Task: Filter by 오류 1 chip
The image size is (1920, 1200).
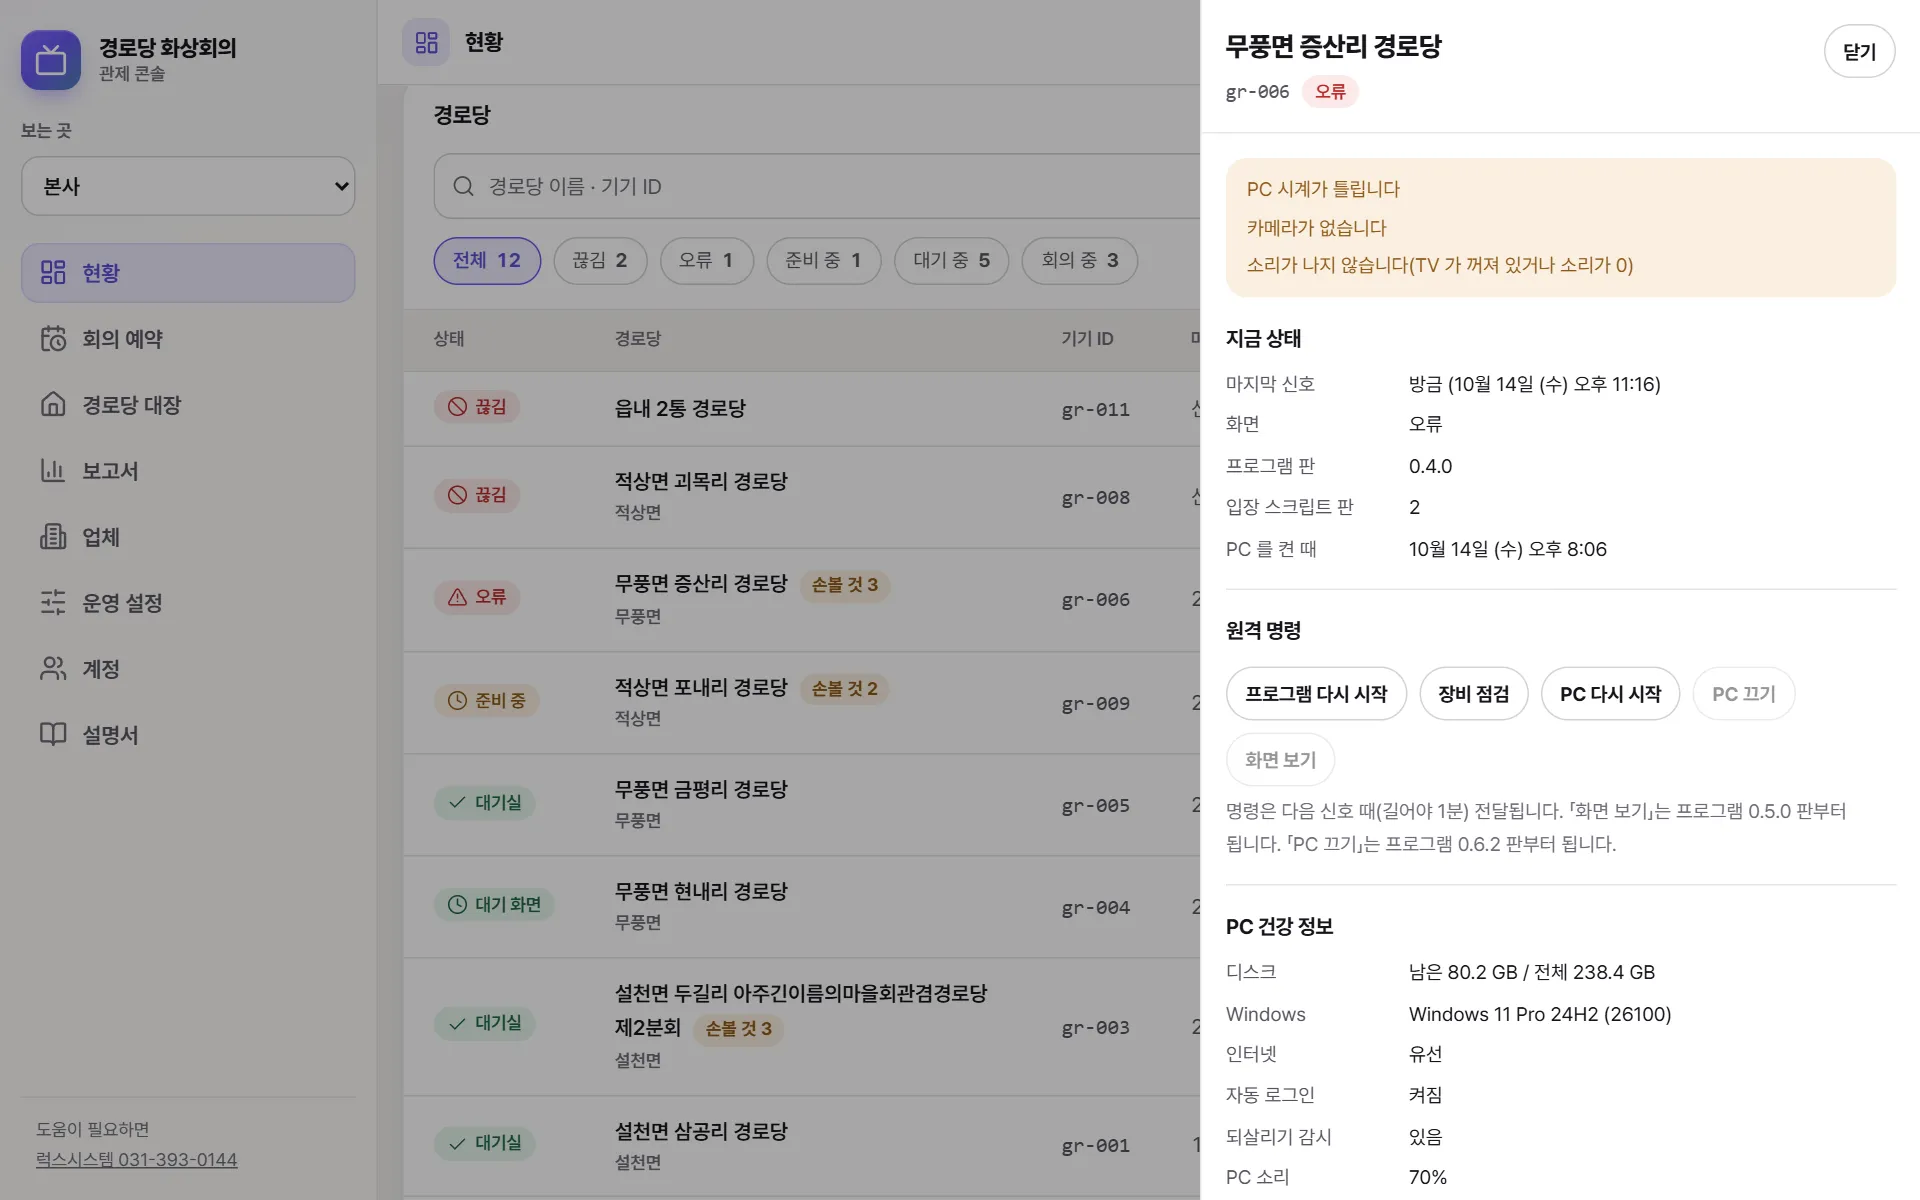Action: click(706, 261)
